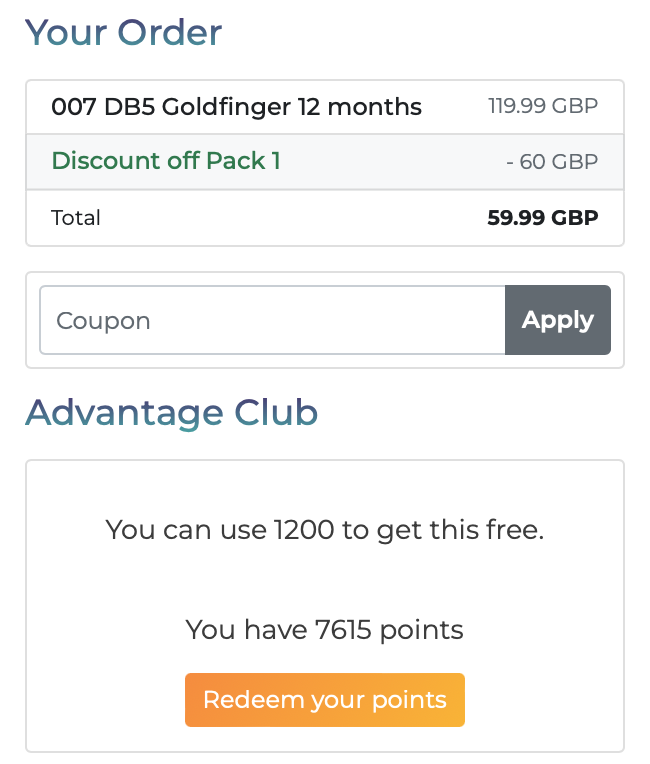
Task: Redeem your points with the orange button
Action: (325, 700)
